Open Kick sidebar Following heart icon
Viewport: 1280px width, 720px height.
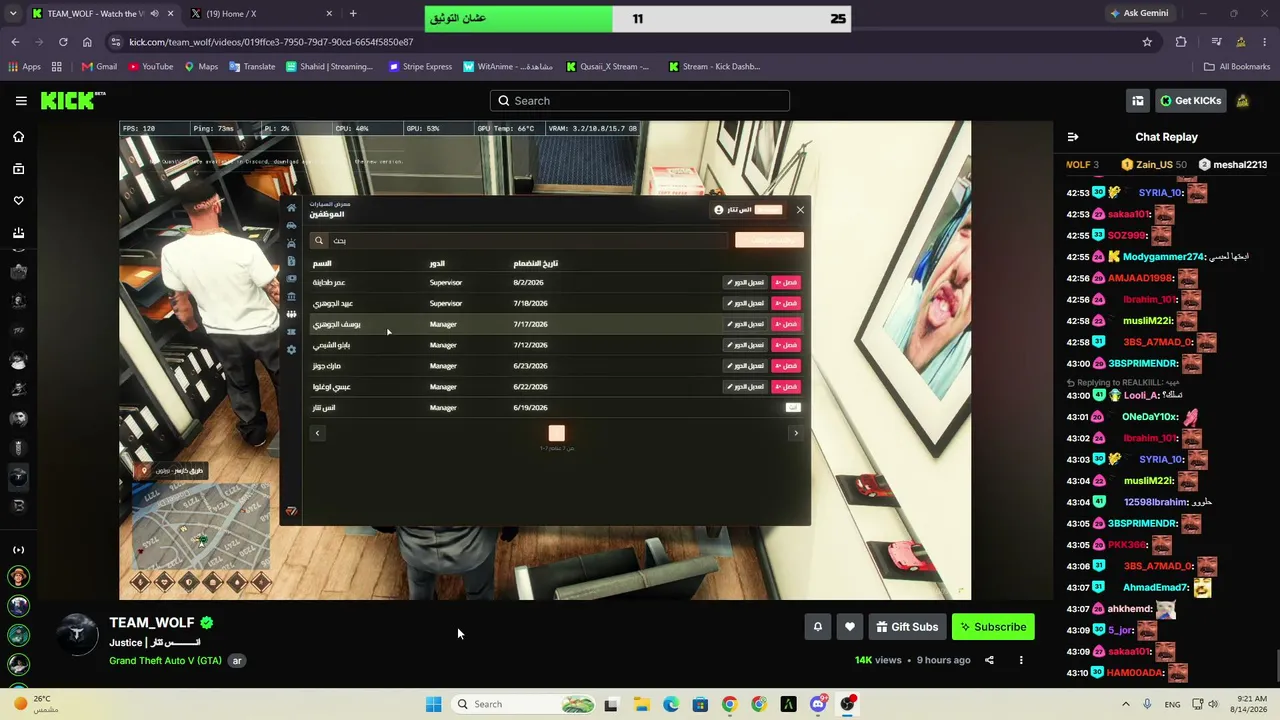18,201
